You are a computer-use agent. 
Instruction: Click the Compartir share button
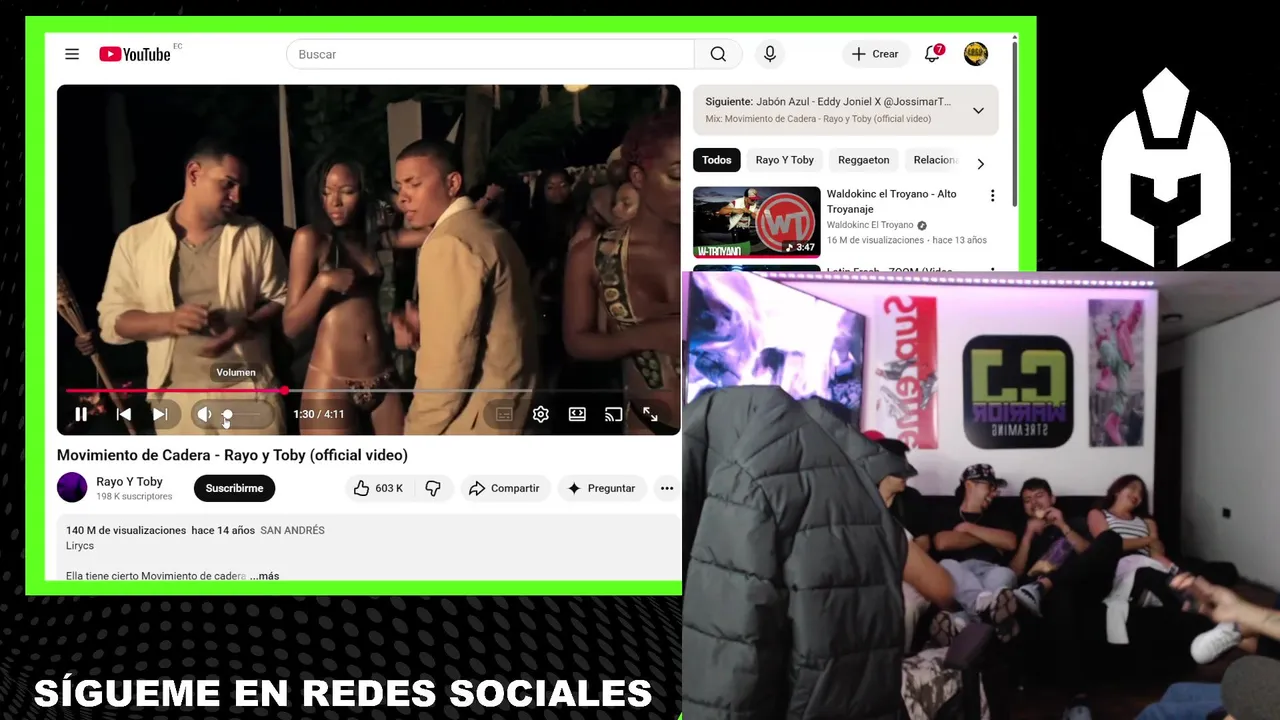504,488
